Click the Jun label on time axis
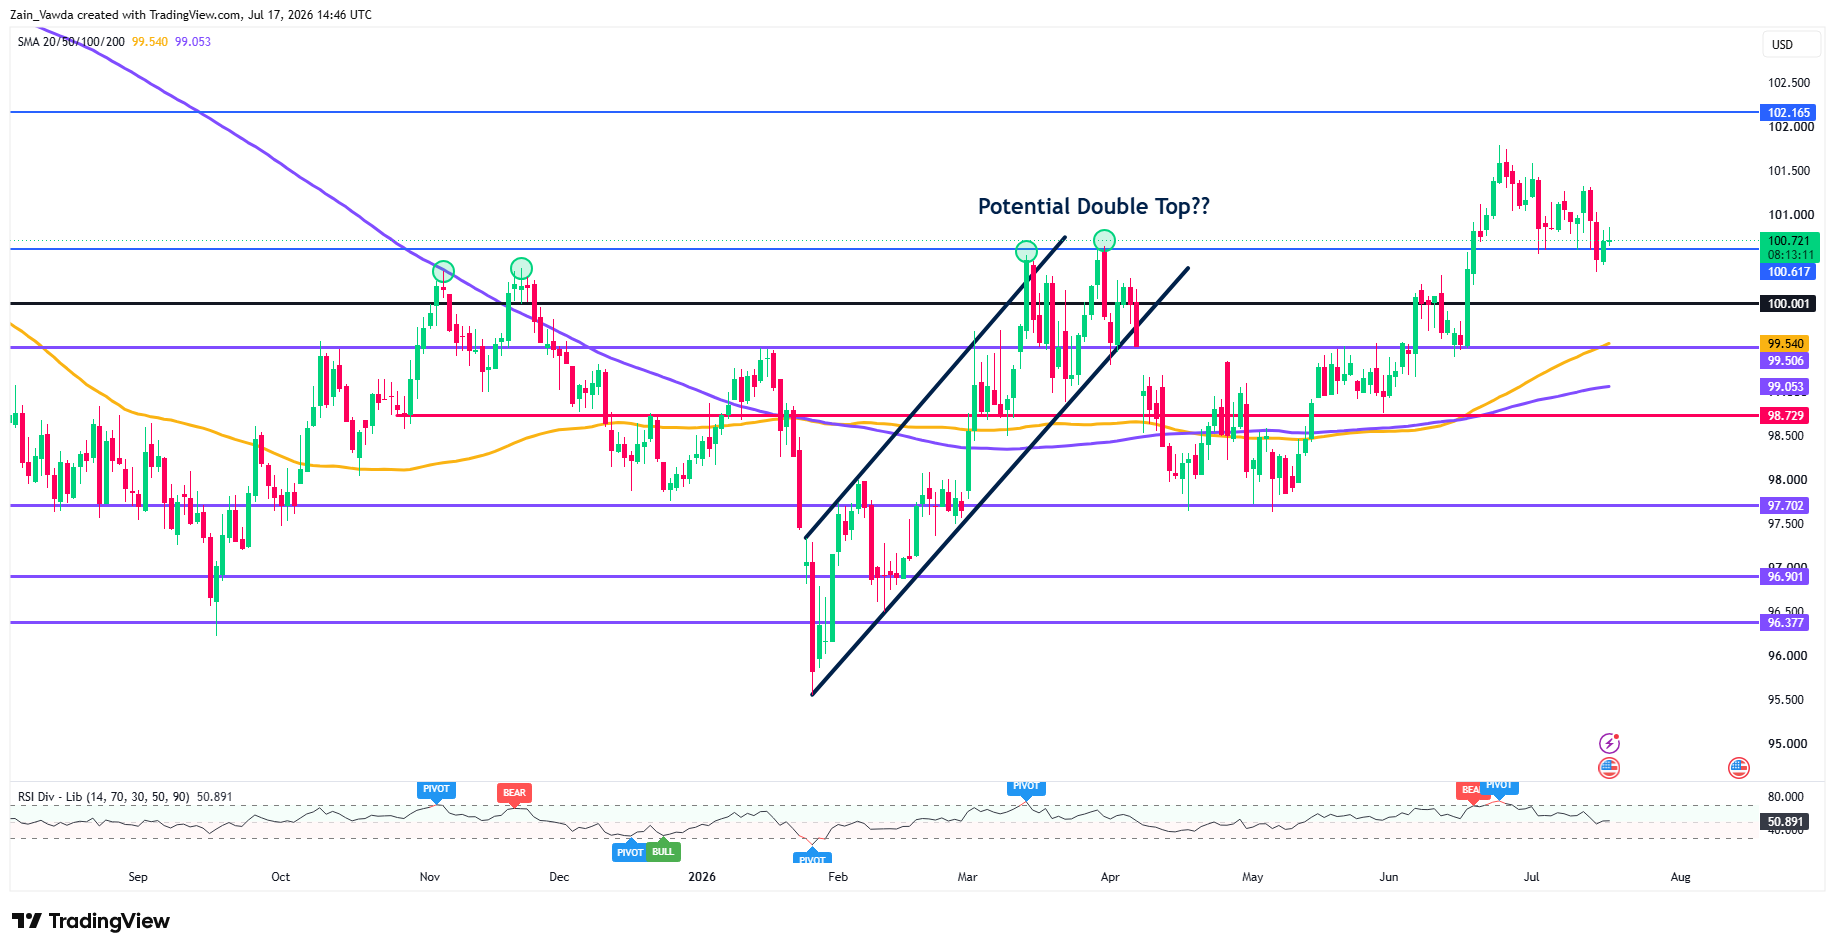Image resolution: width=1835 pixels, height=951 pixels. [1389, 877]
